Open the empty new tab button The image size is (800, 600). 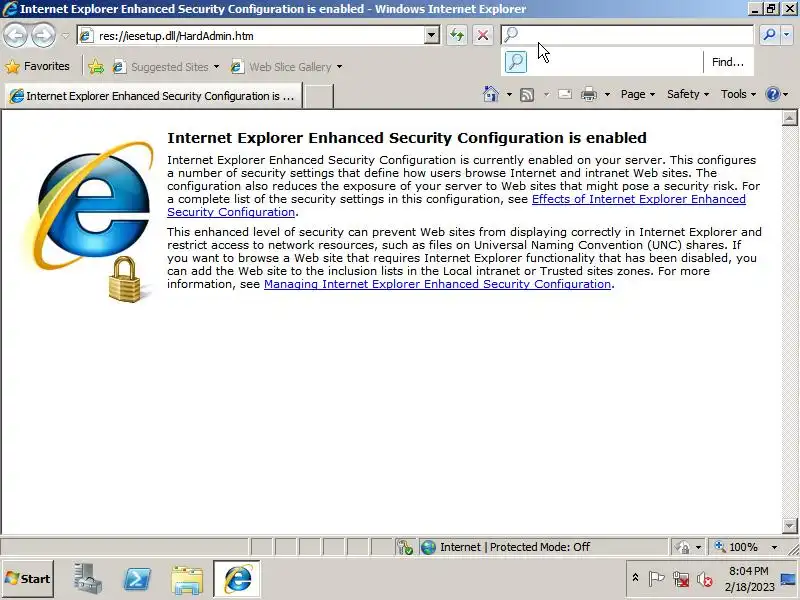[319, 96]
